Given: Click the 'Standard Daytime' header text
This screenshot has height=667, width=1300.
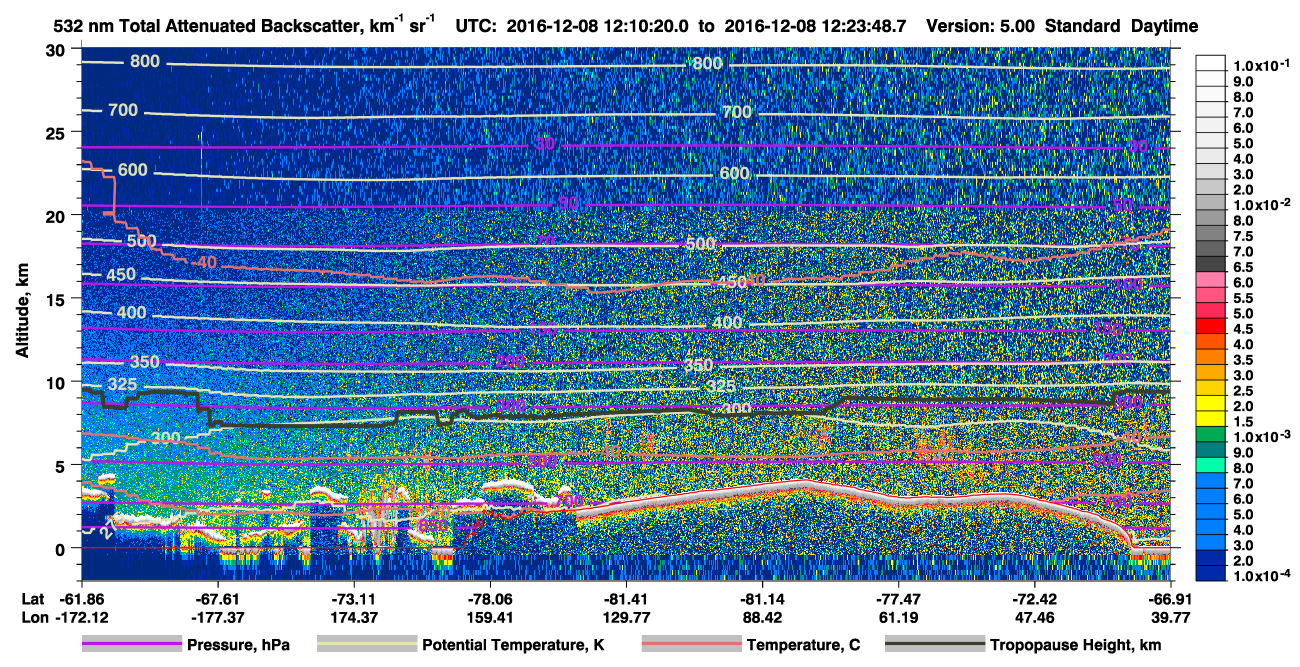Looking at the screenshot, I should tap(1122, 26).
